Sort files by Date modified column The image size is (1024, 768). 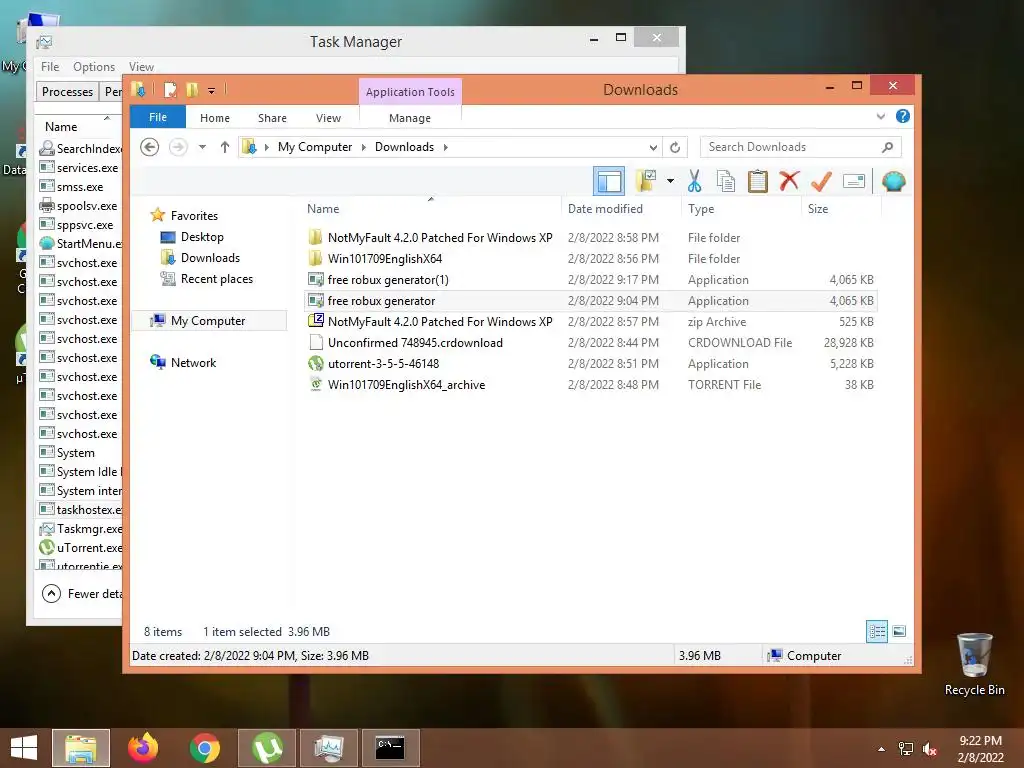[x=620, y=209]
